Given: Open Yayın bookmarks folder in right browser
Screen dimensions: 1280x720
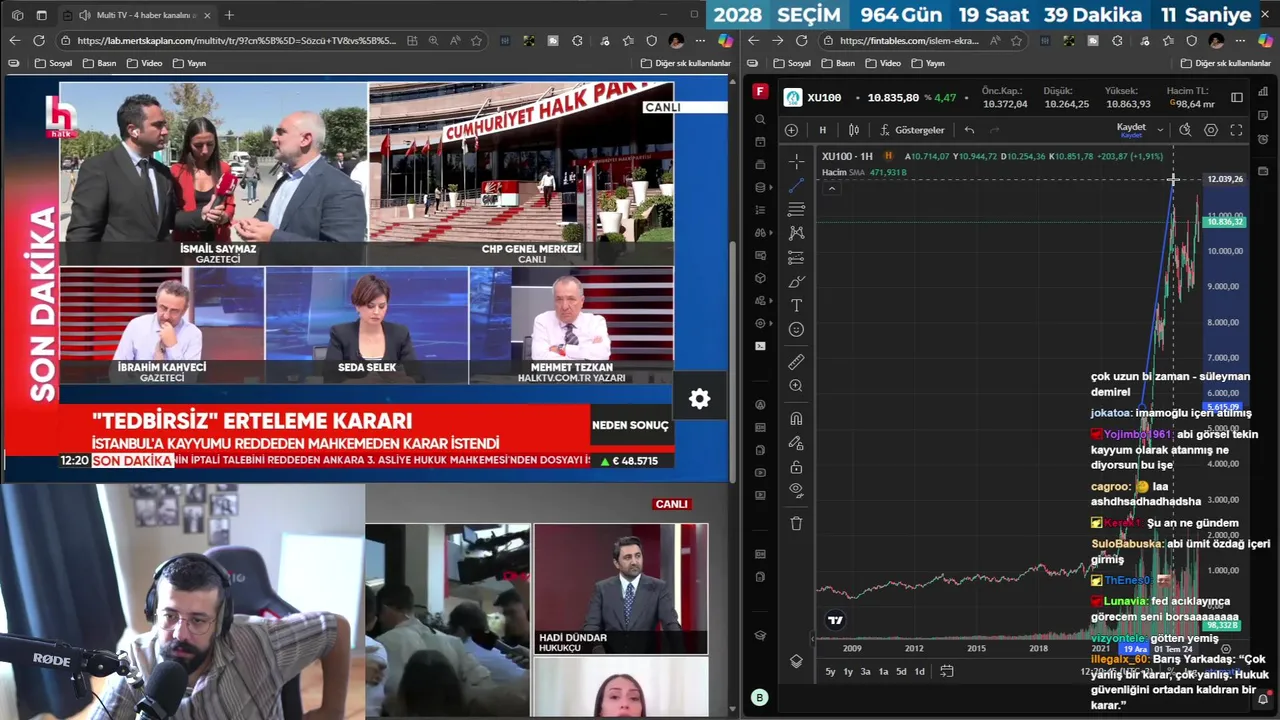Looking at the screenshot, I should (x=929, y=63).
